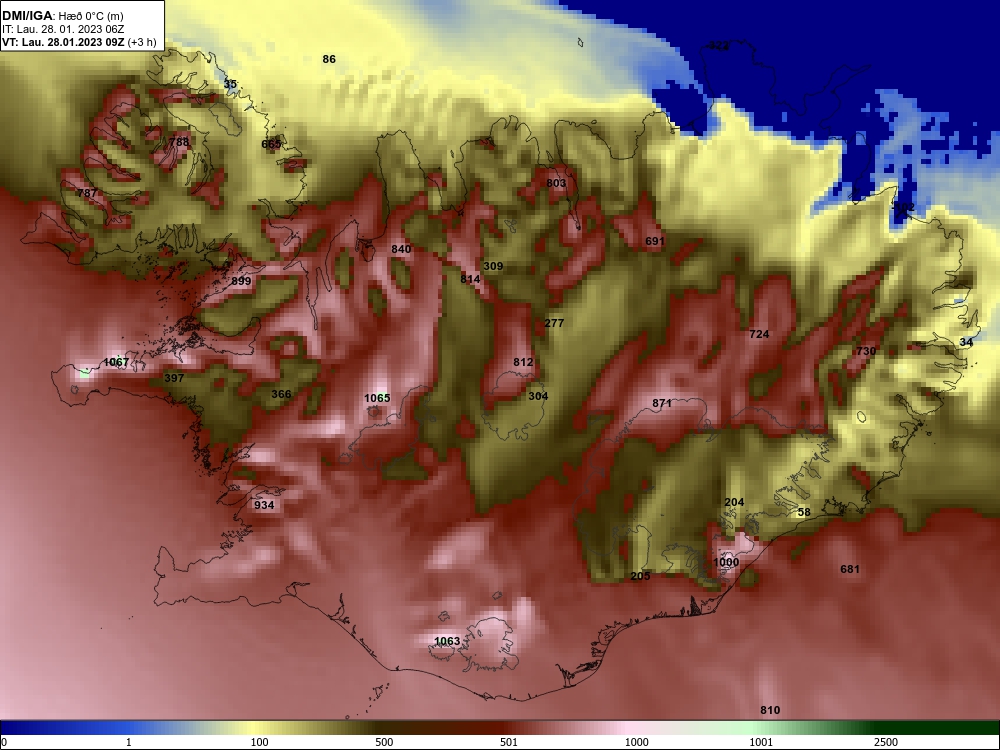Click the map value 34 on east coast
The image size is (1000, 750).
(x=966, y=342)
